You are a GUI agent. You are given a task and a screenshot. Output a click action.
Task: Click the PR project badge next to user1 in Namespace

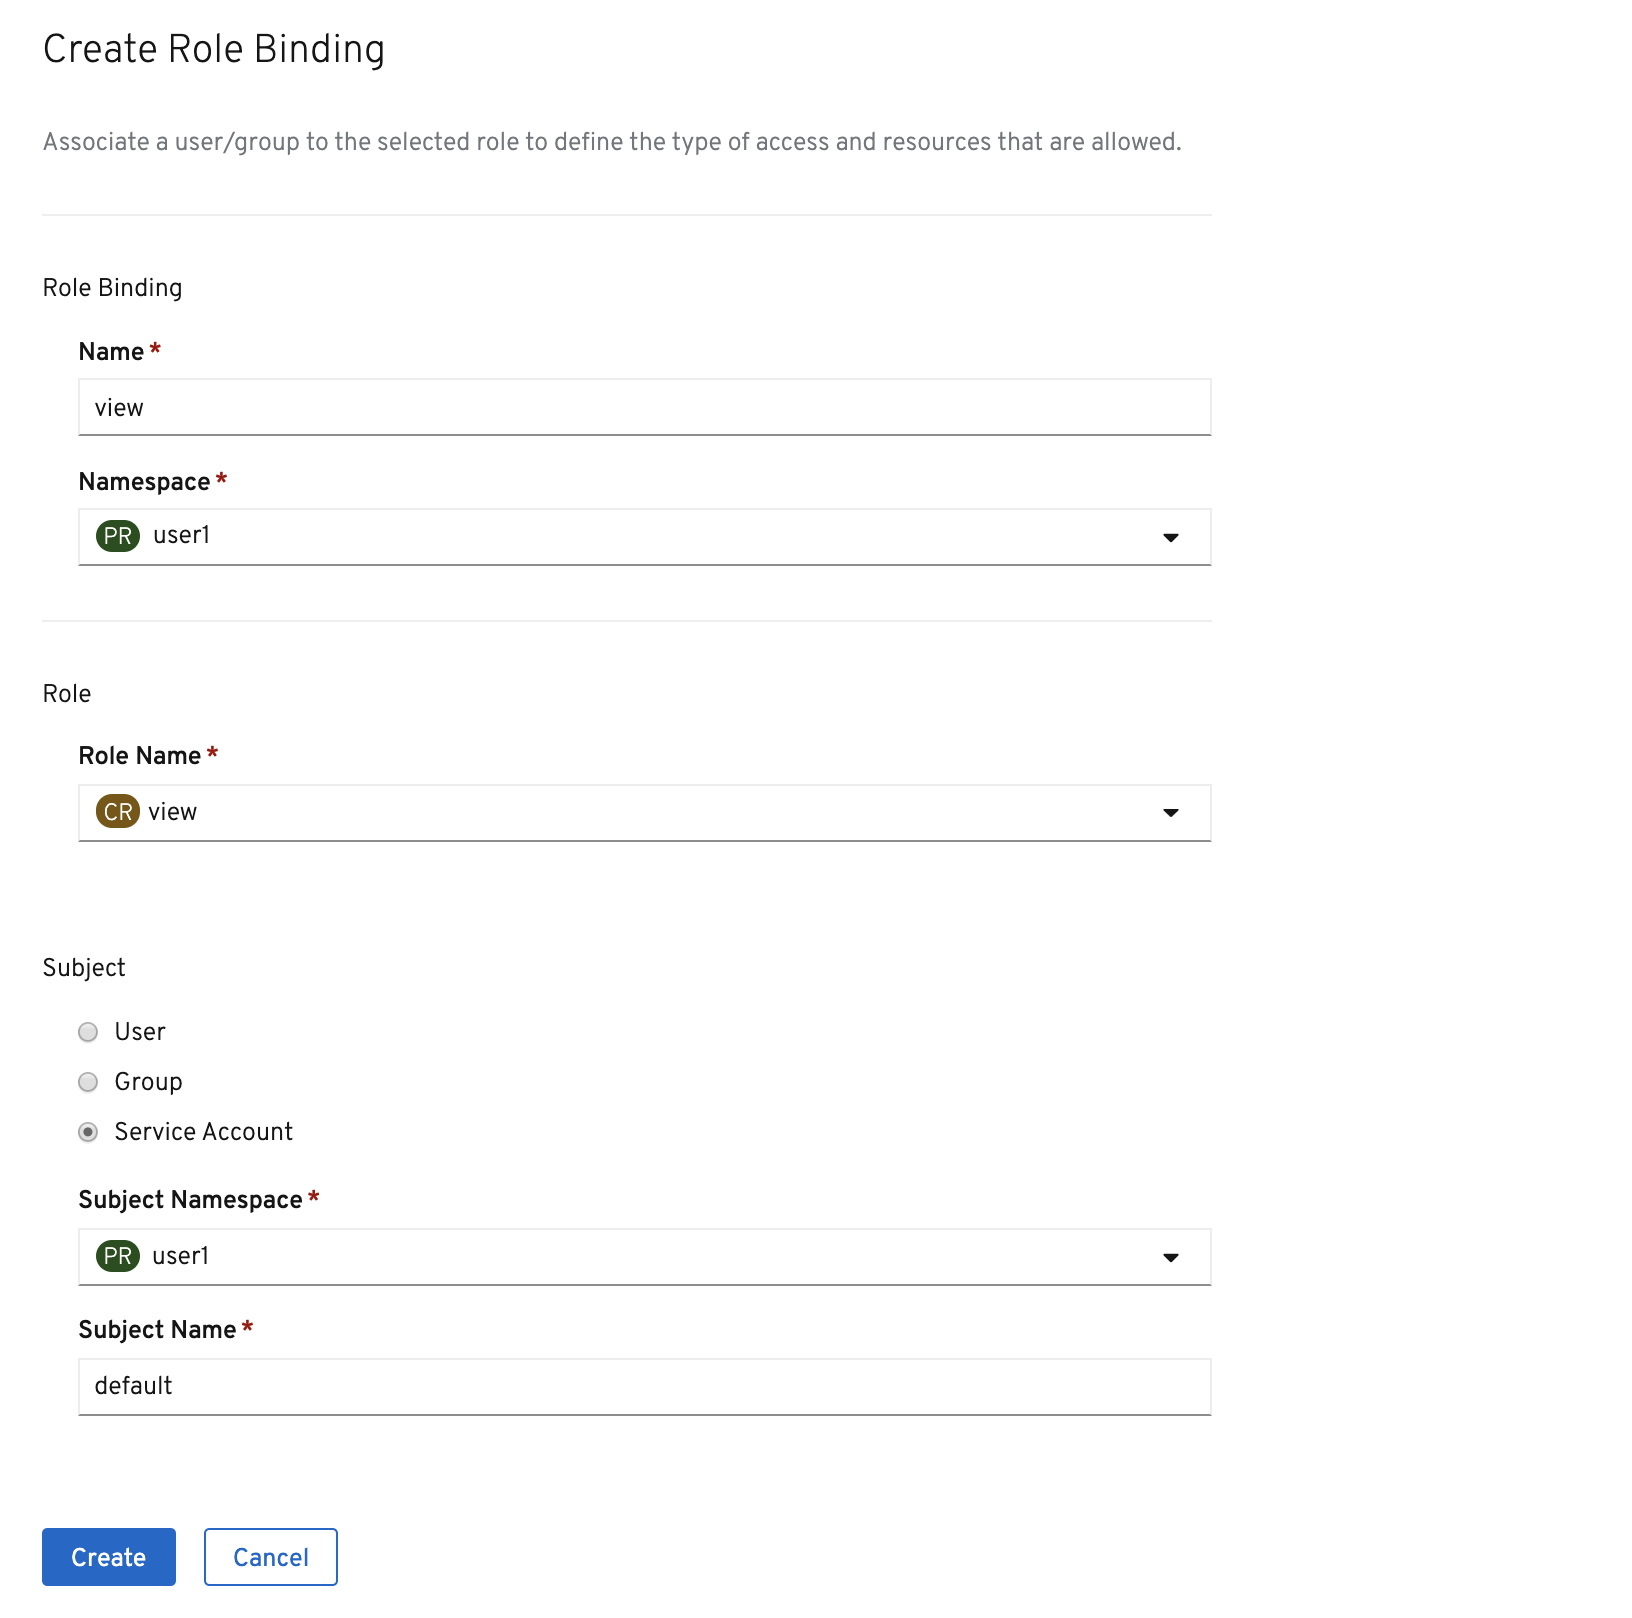click(x=117, y=535)
